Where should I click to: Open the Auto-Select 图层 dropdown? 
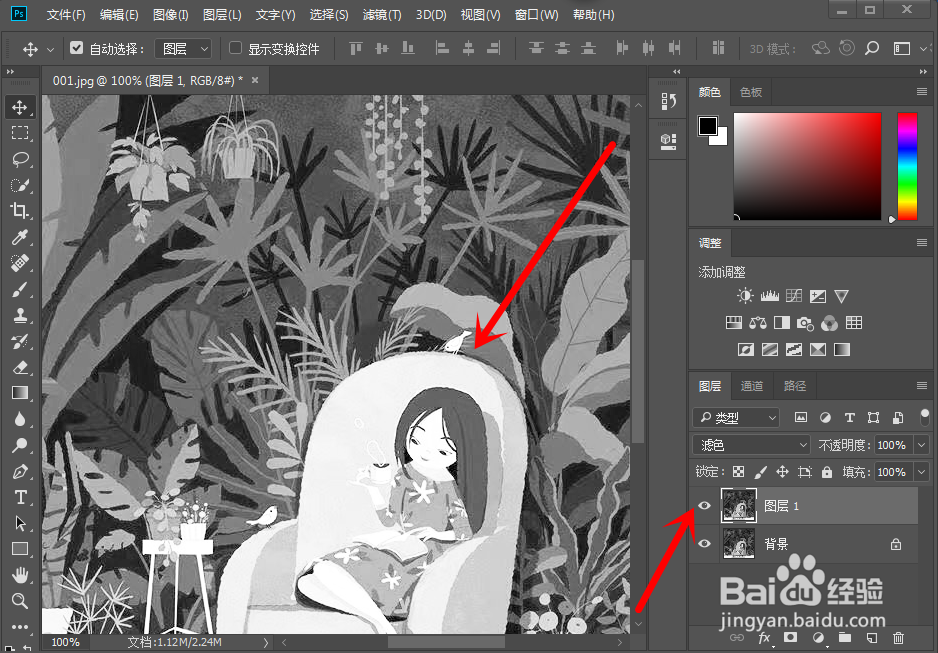[x=183, y=48]
